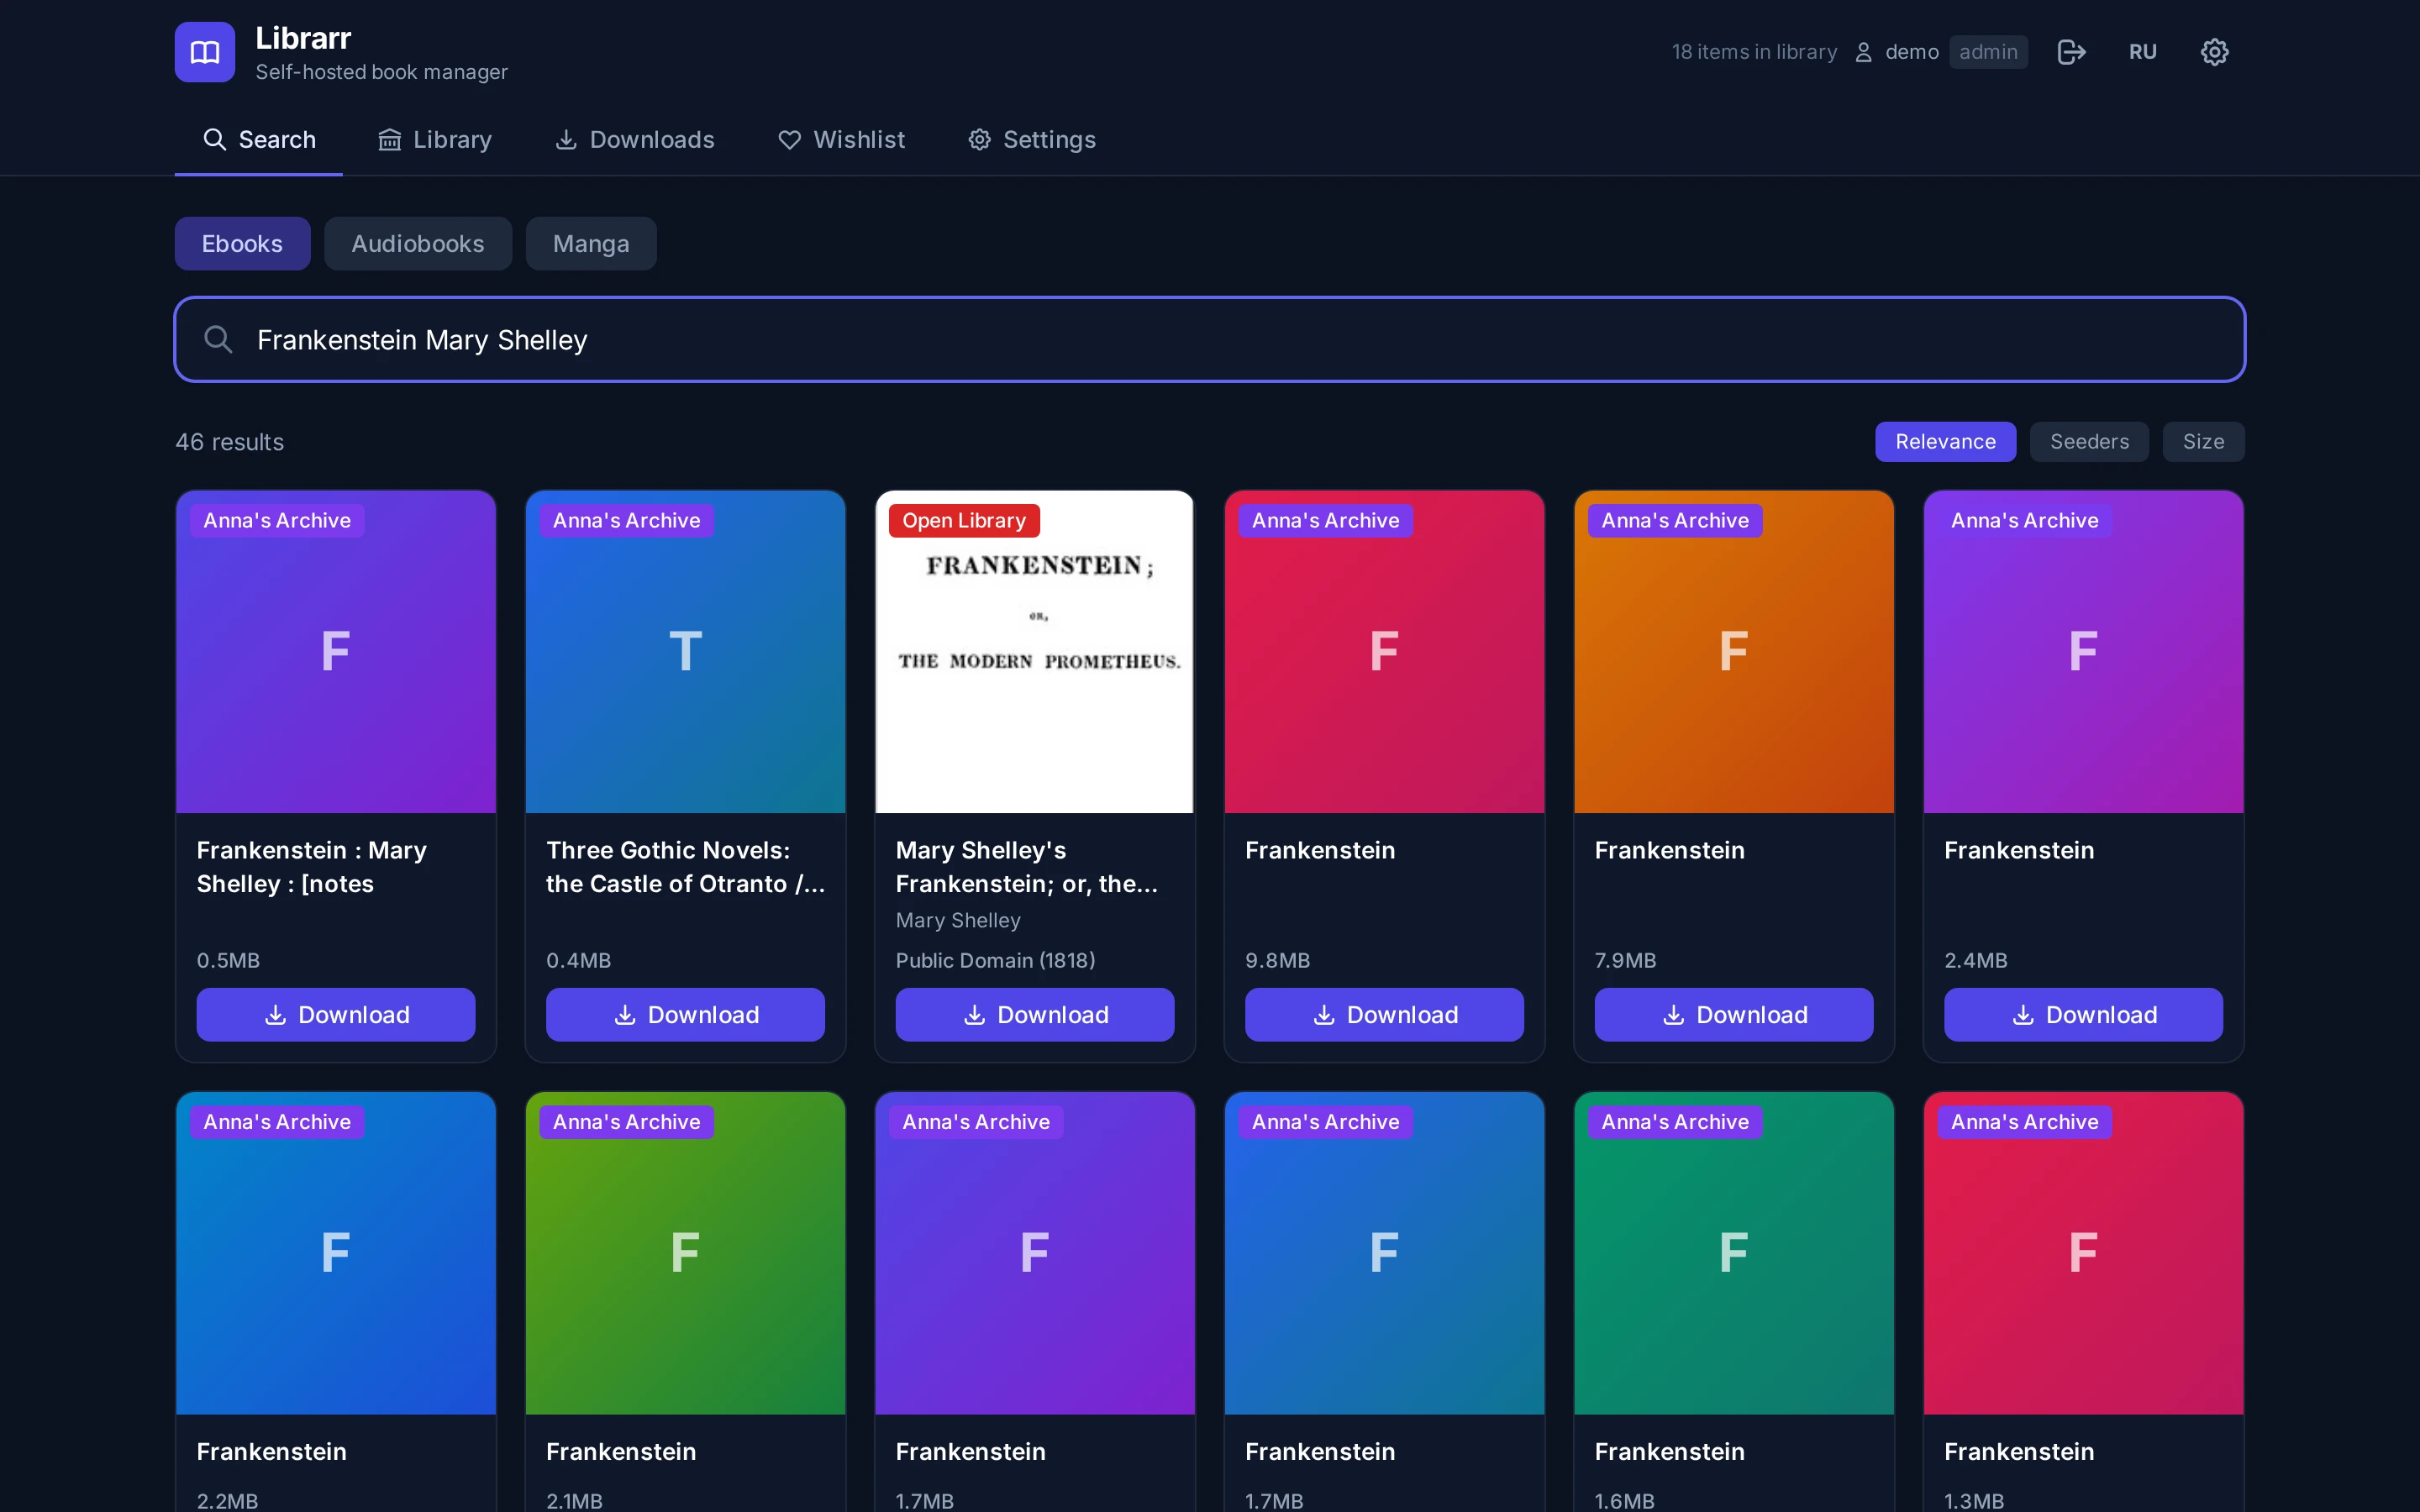Select the Audiobooks category filter
Screen dimensions: 2420x1512
point(418,244)
